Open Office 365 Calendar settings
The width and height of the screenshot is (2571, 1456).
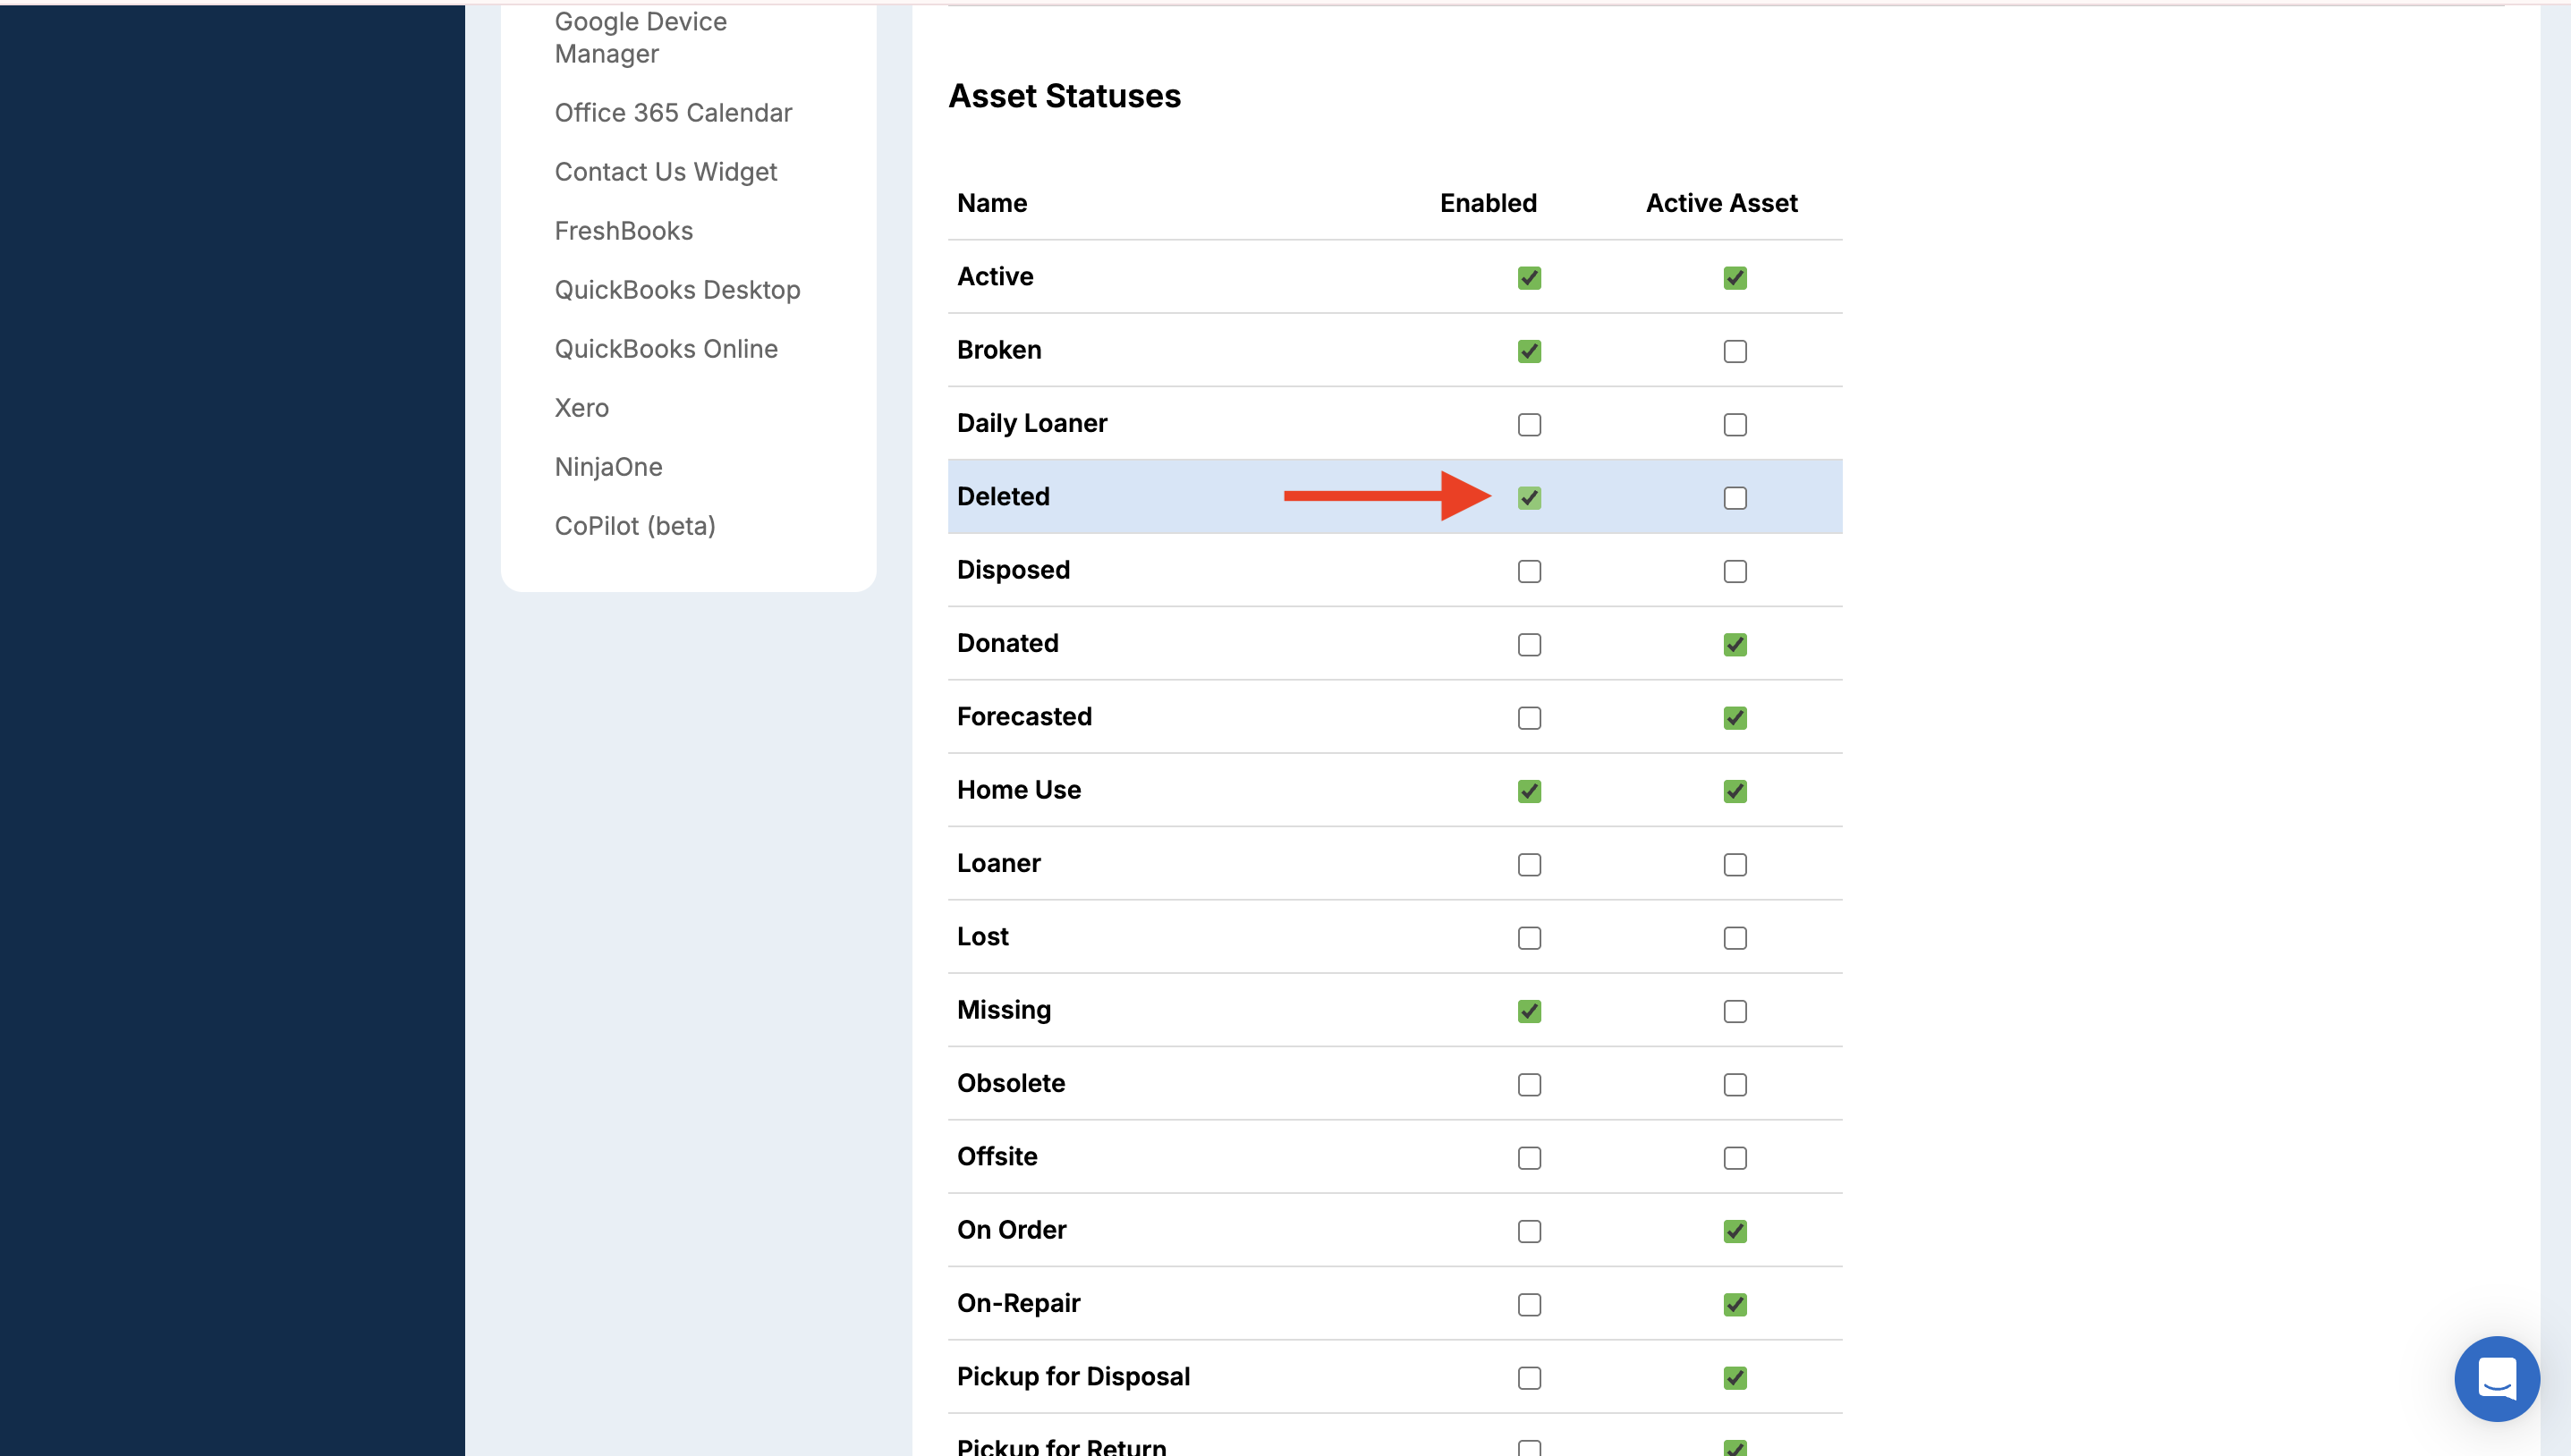(673, 113)
